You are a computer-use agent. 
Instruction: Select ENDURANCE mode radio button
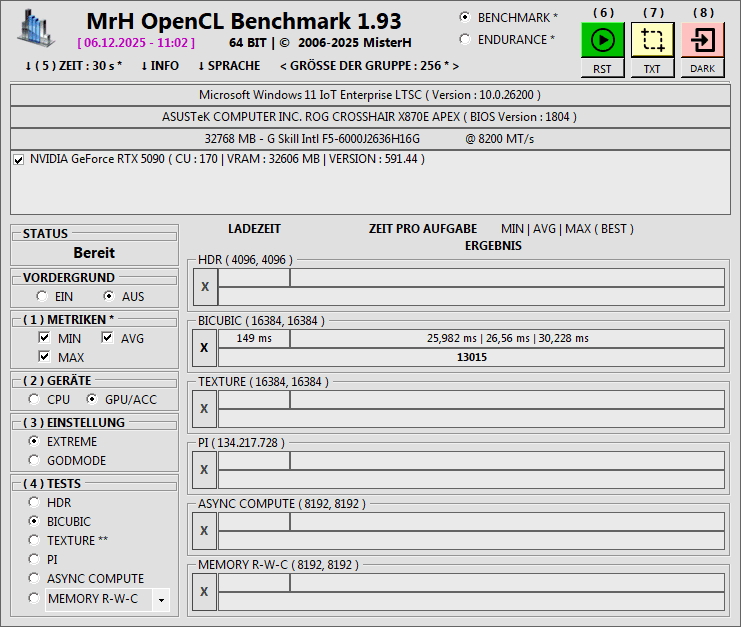point(465,39)
